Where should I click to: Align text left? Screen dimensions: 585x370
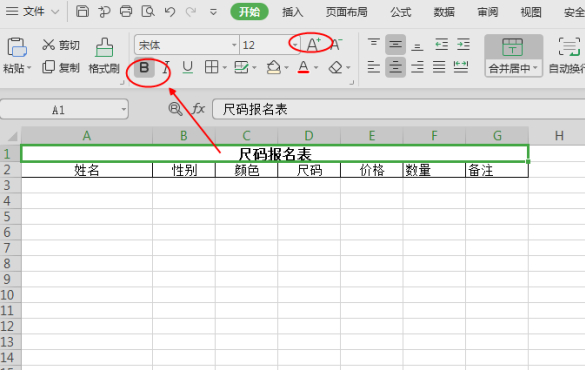373,67
